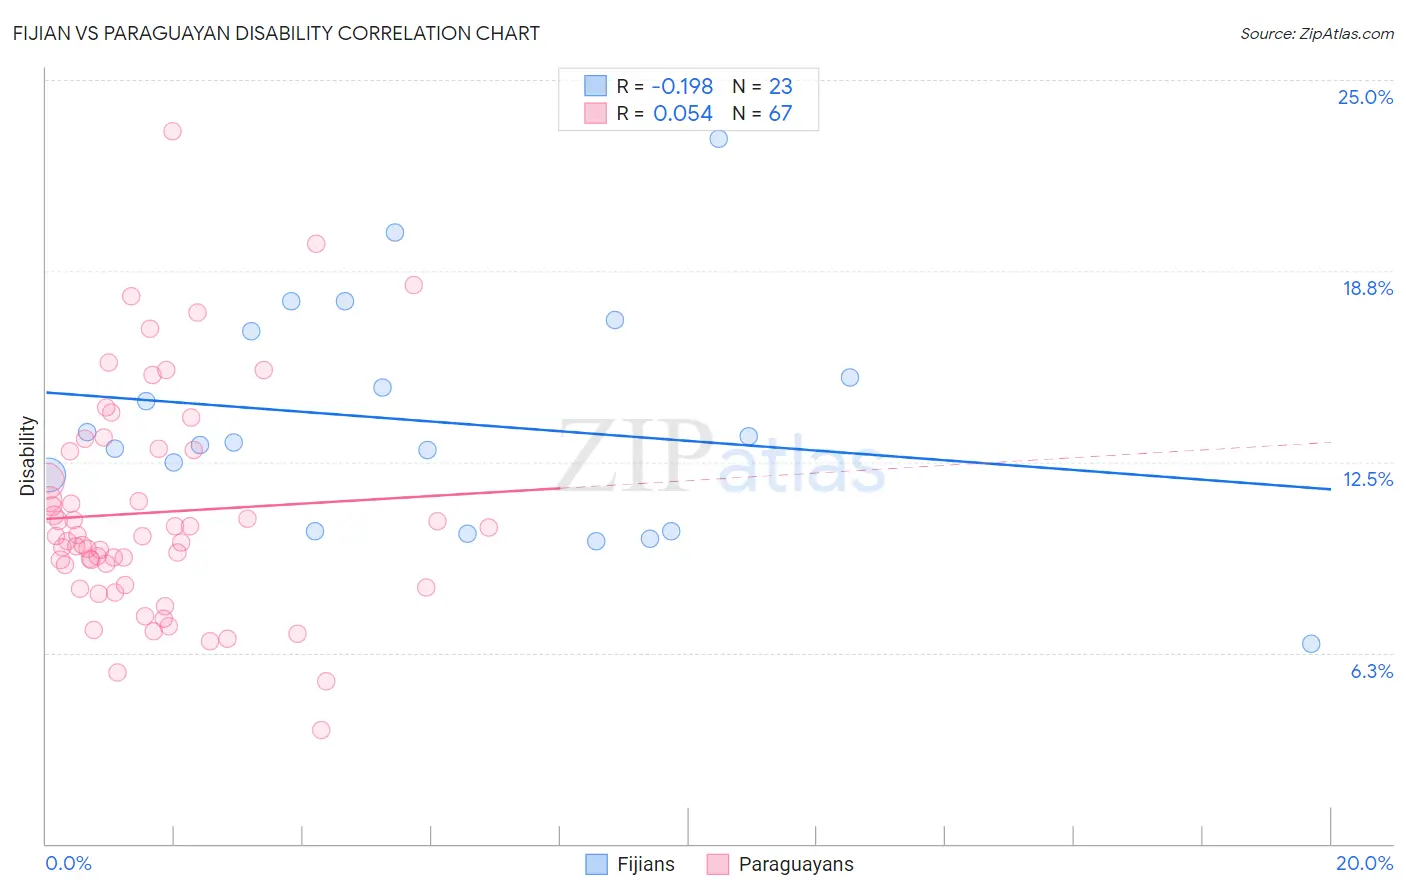
Task: Click the 0.0% x-axis label
Action: pyautogui.click(x=68, y=863)
